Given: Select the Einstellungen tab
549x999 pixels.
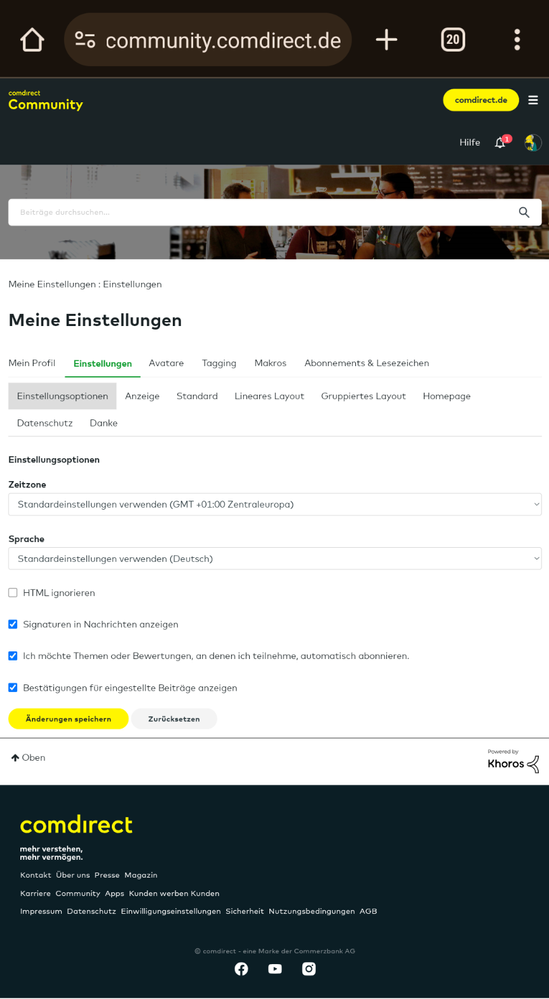Looking at the screenshot, I should point(103,364).
